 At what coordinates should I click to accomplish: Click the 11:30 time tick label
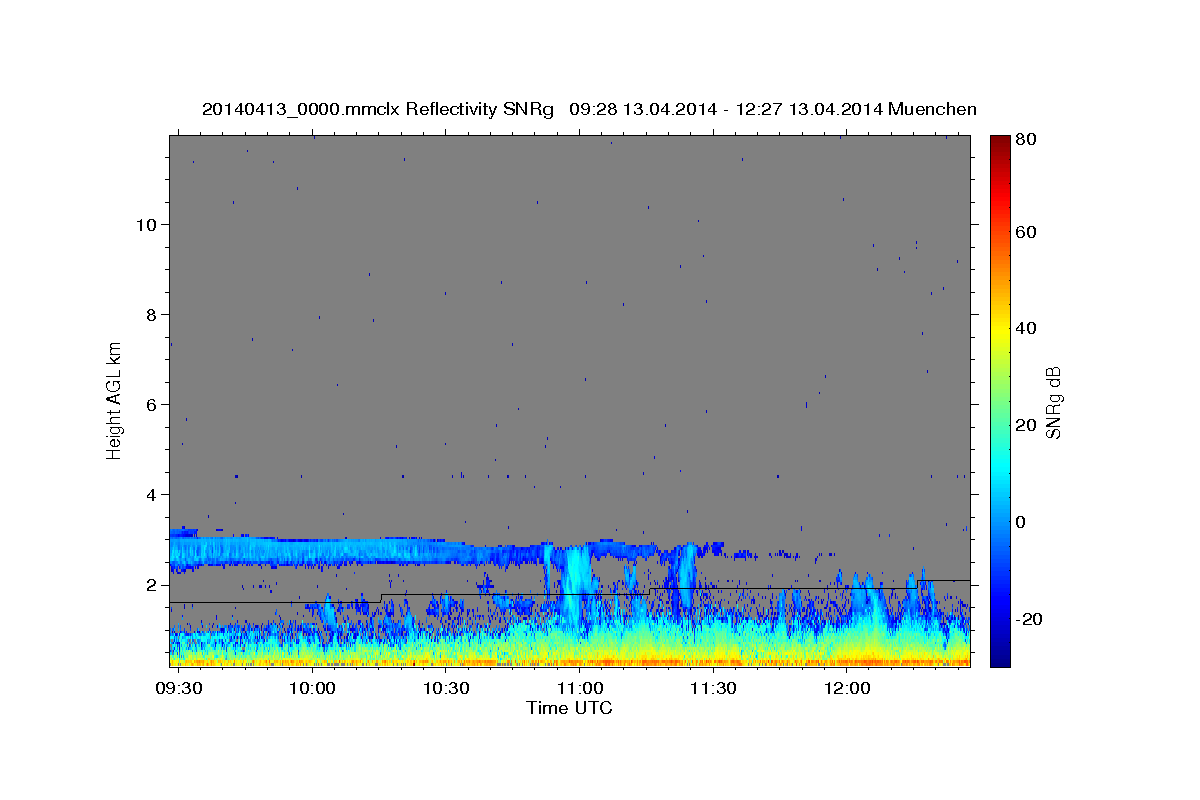(x=713, y=689)
